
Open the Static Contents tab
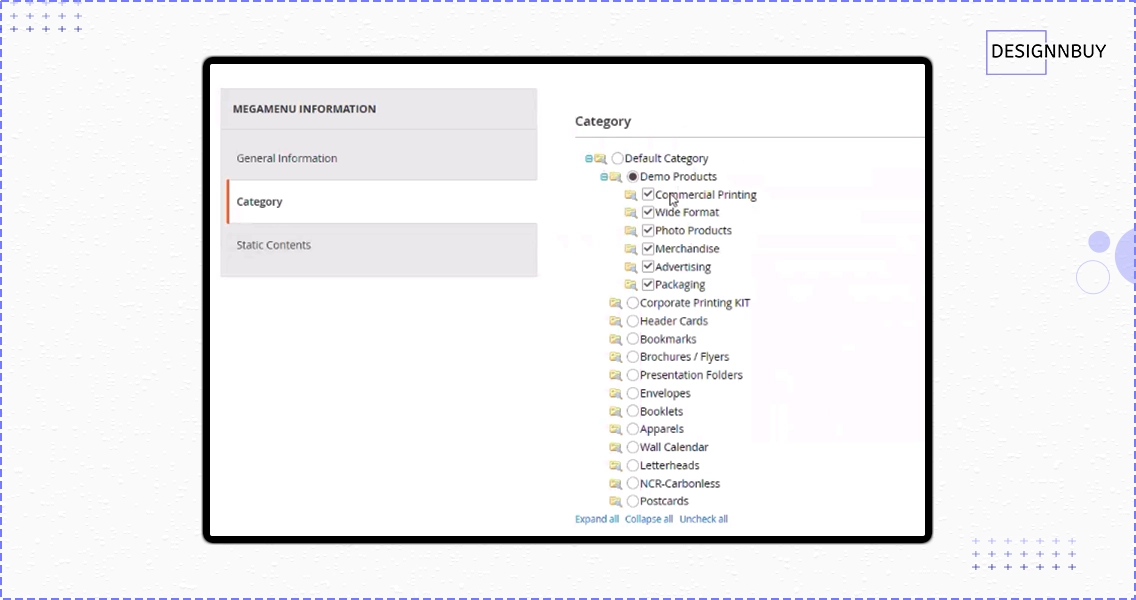click(379, 245)
